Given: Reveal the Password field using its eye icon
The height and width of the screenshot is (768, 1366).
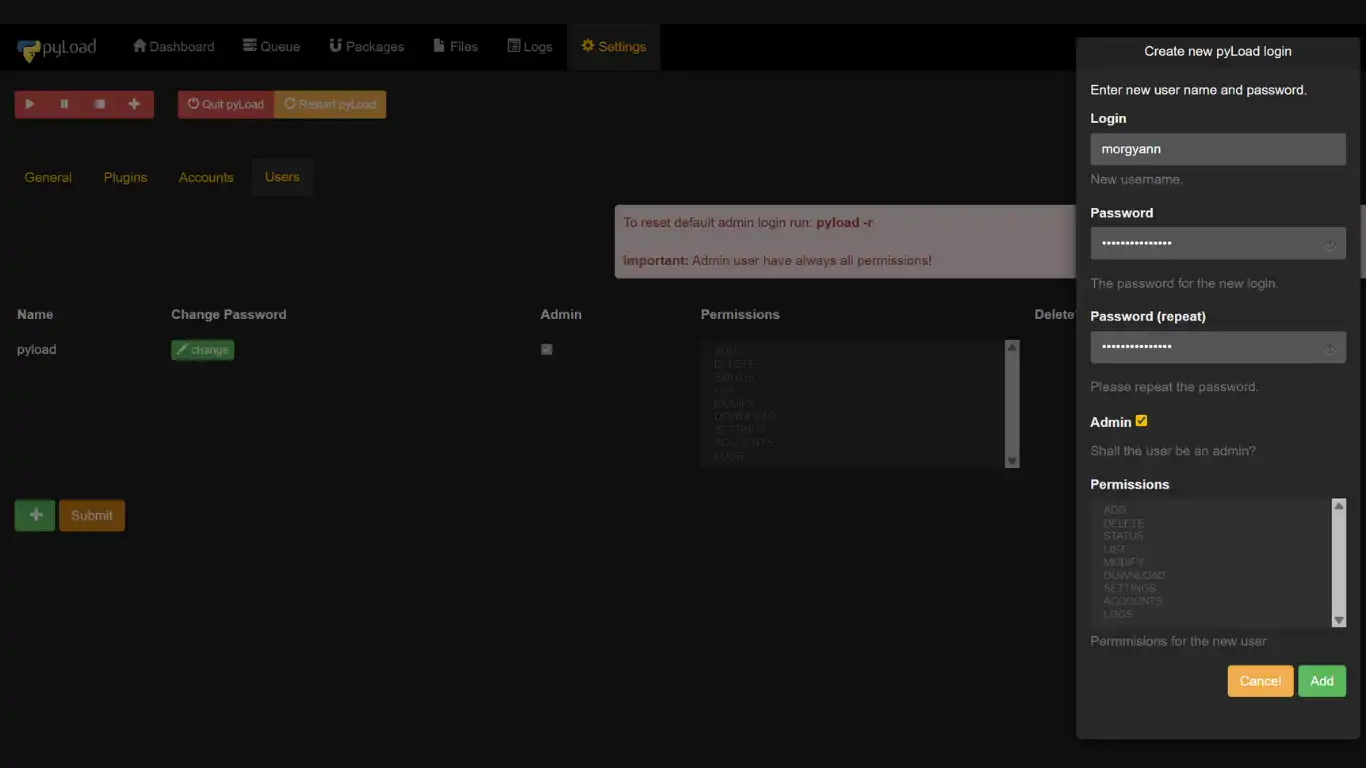Looking at the screenshot, I should 1331,243.
